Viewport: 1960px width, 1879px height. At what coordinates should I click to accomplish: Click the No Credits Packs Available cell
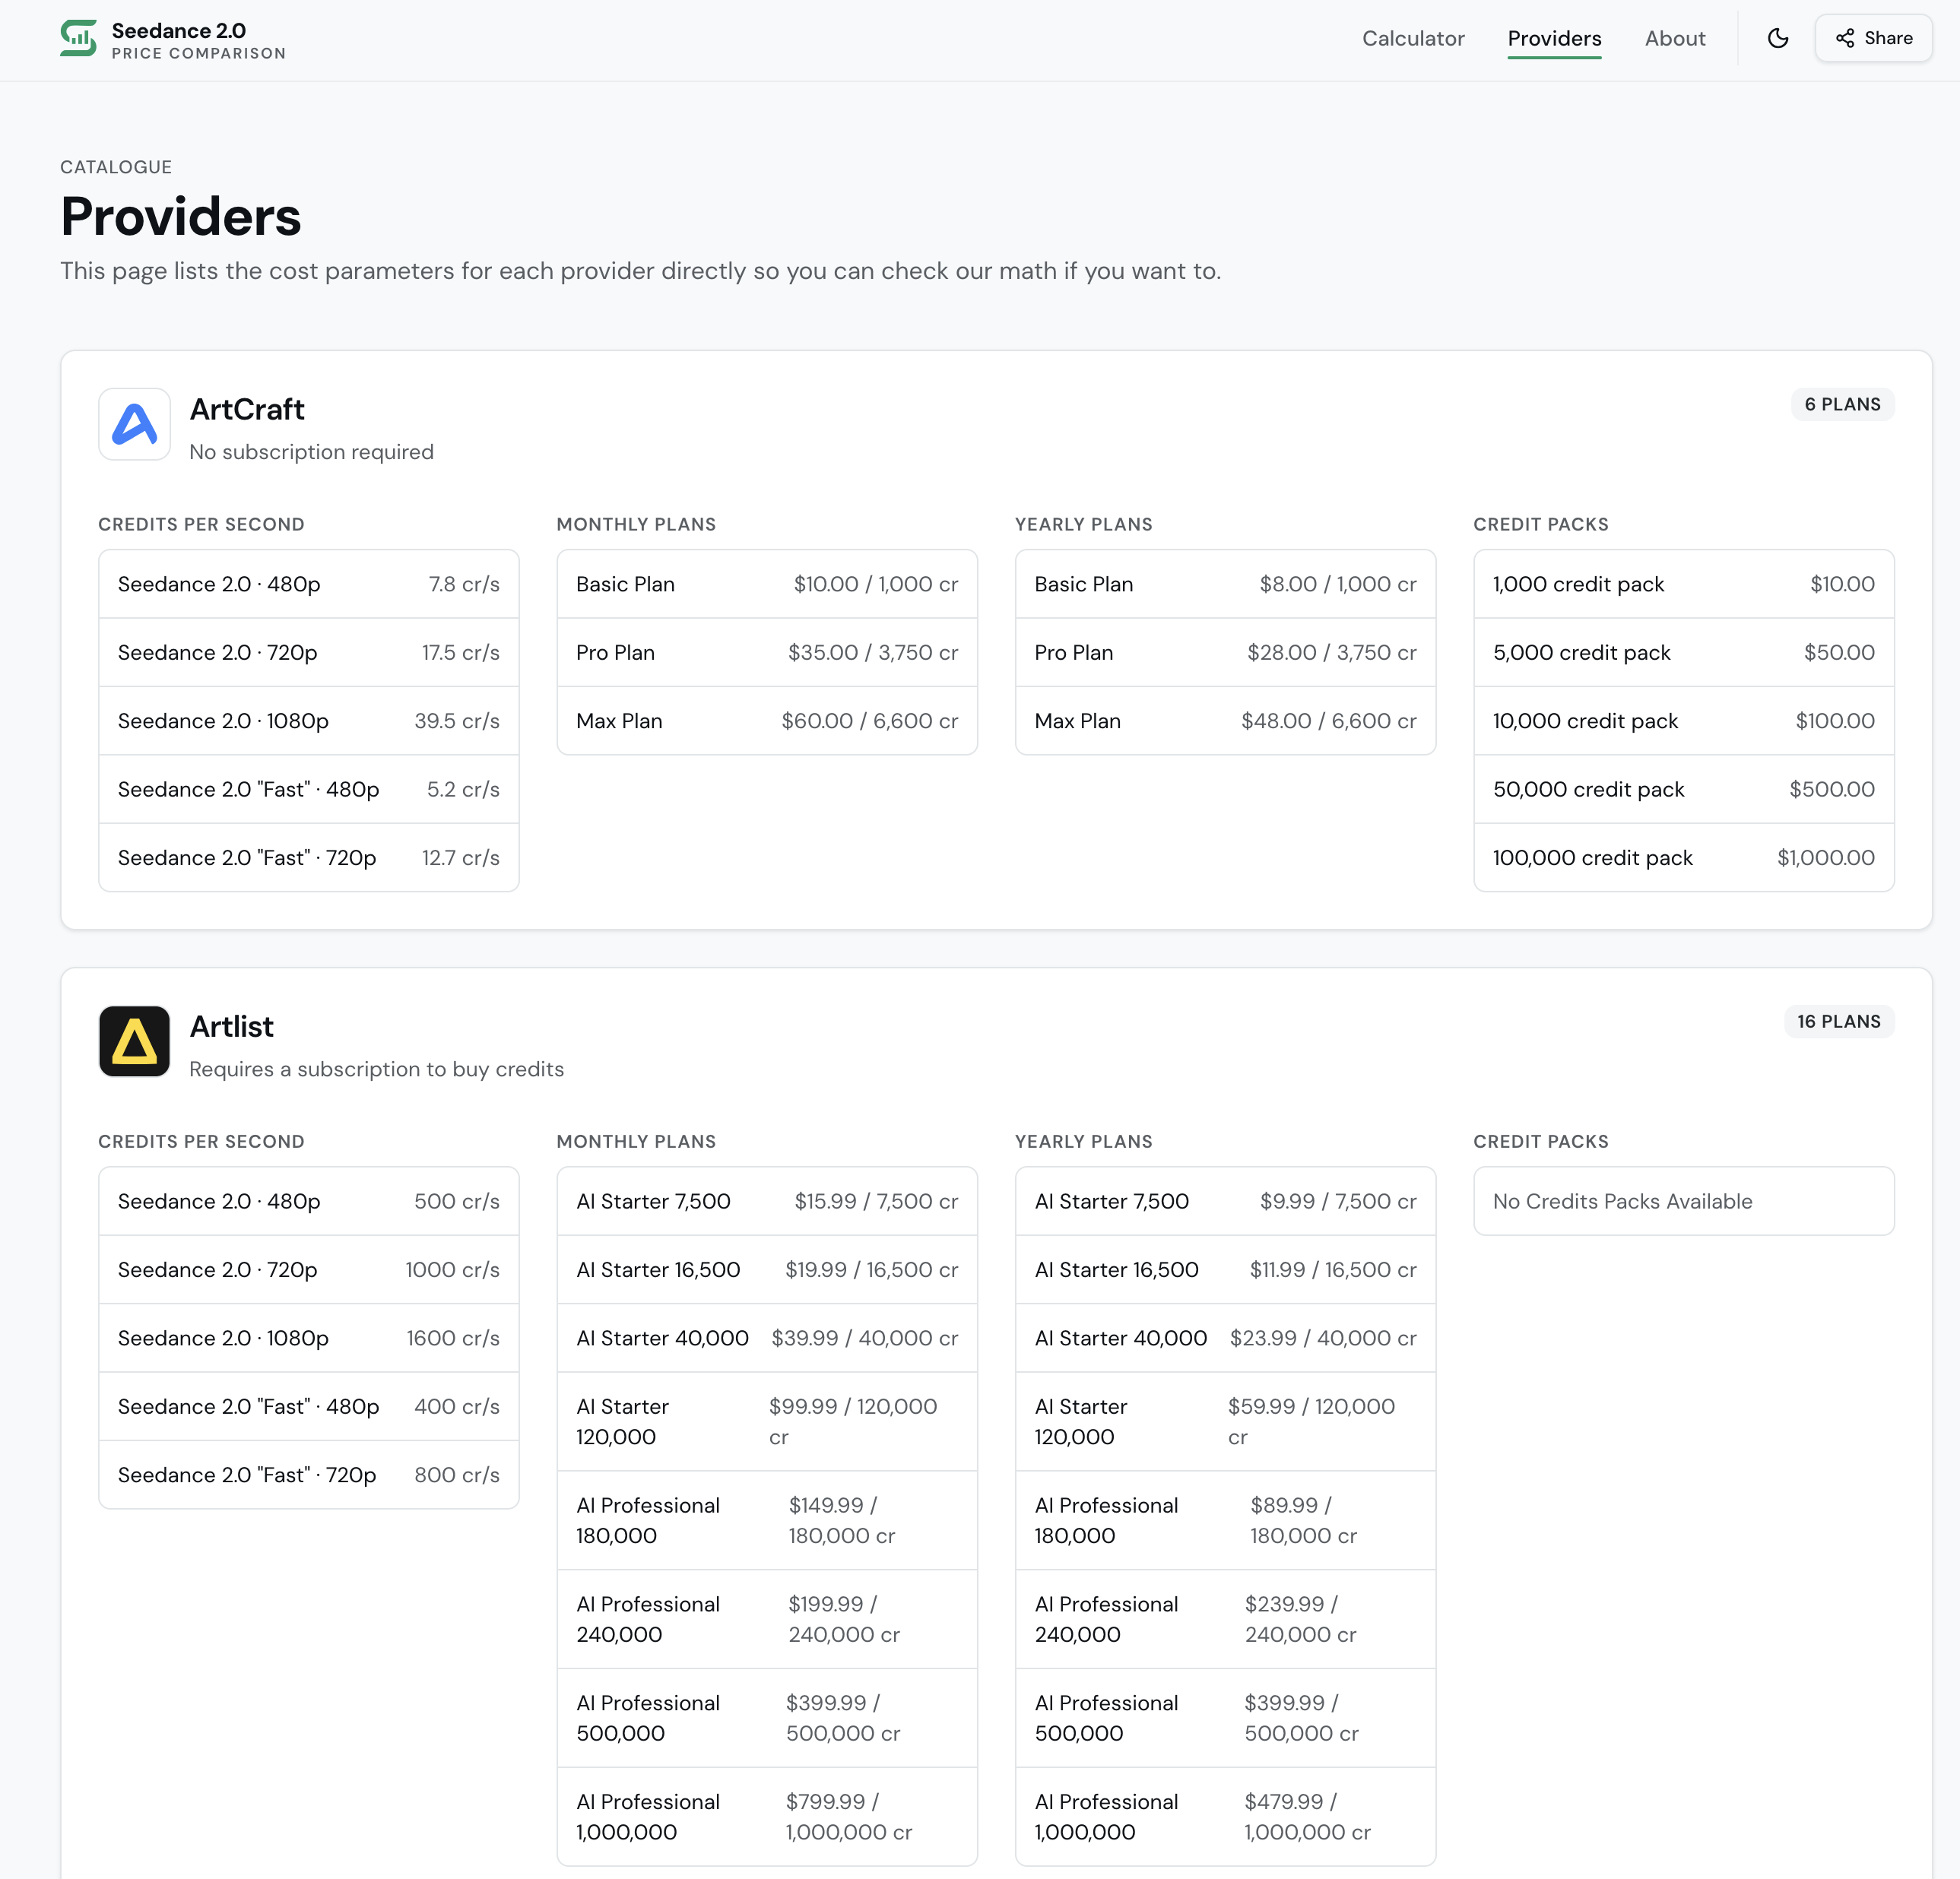(x=1683, y=1201)
